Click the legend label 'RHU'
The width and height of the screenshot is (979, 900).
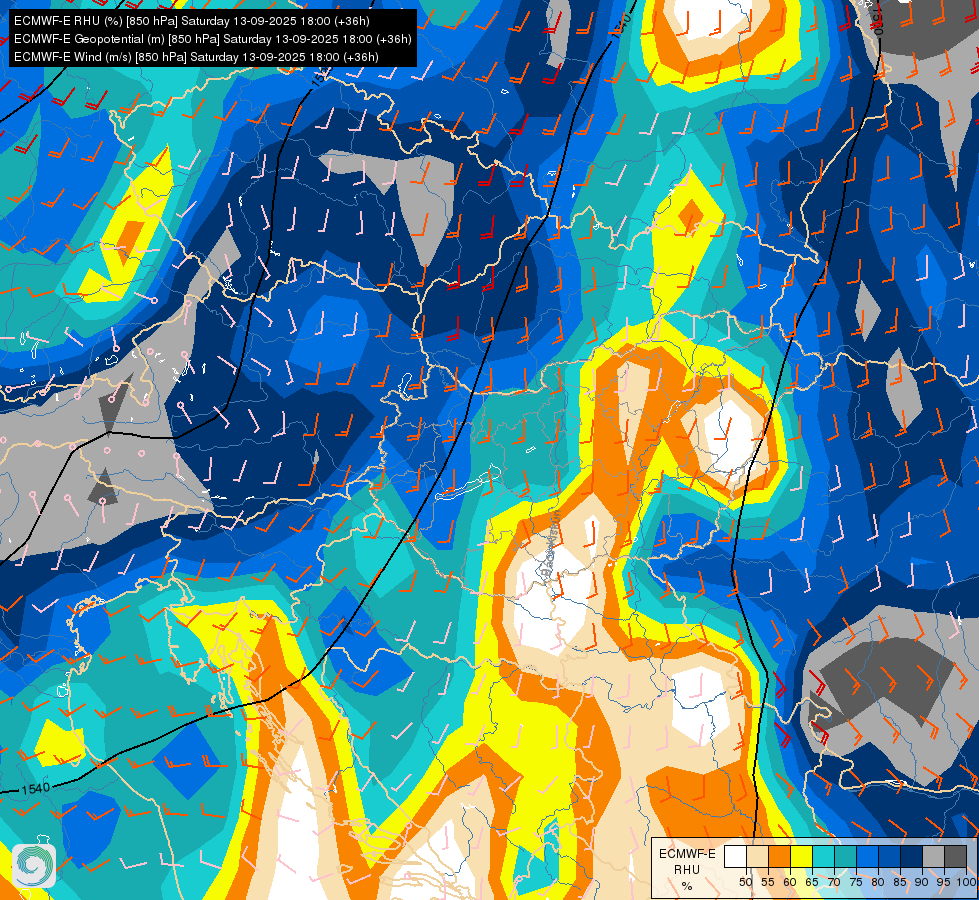(687, 870)
